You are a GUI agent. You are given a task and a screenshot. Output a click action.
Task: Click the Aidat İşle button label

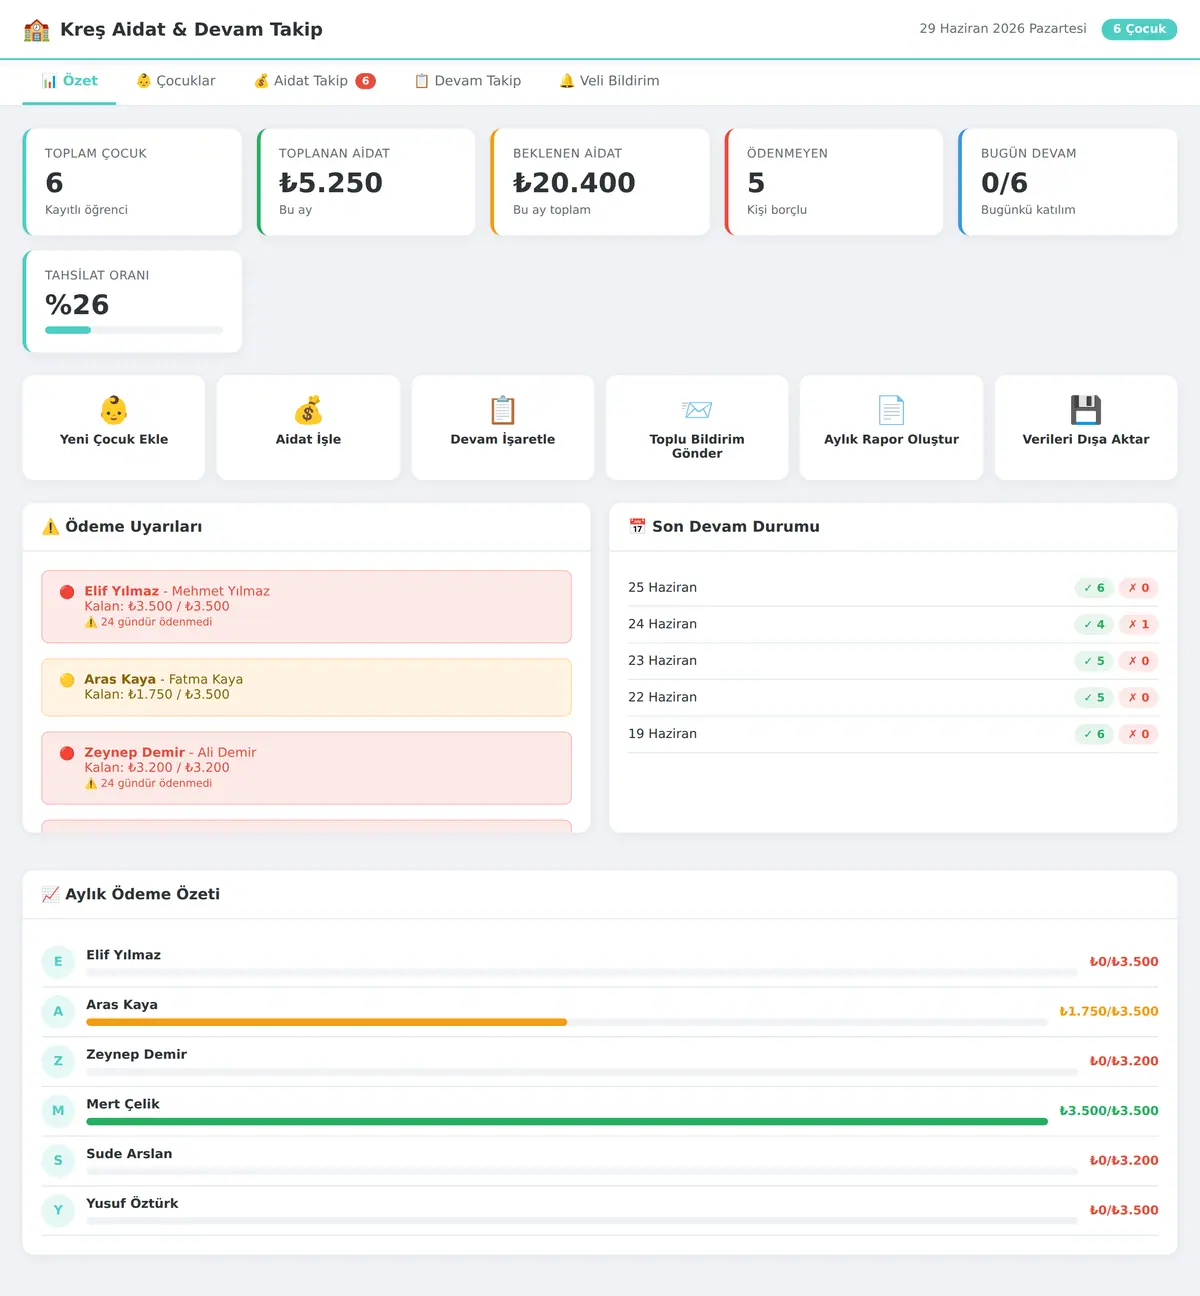(308, 439)
